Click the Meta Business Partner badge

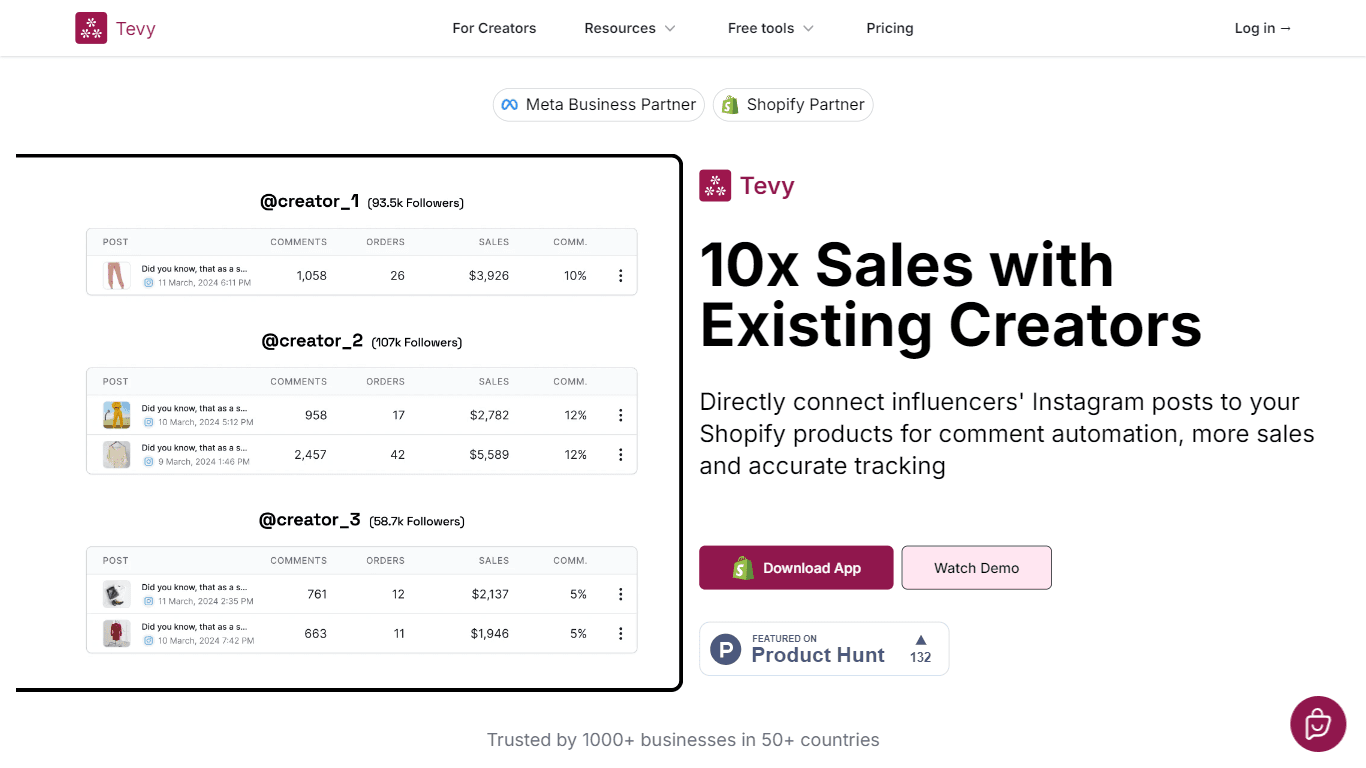[x=599, y=105]
